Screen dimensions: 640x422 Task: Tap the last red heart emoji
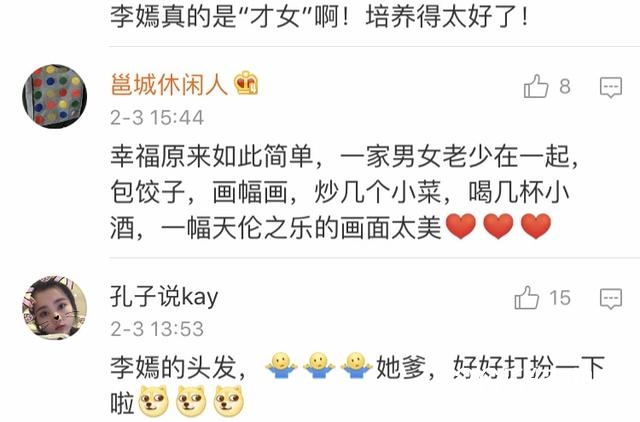pos(536,226)
